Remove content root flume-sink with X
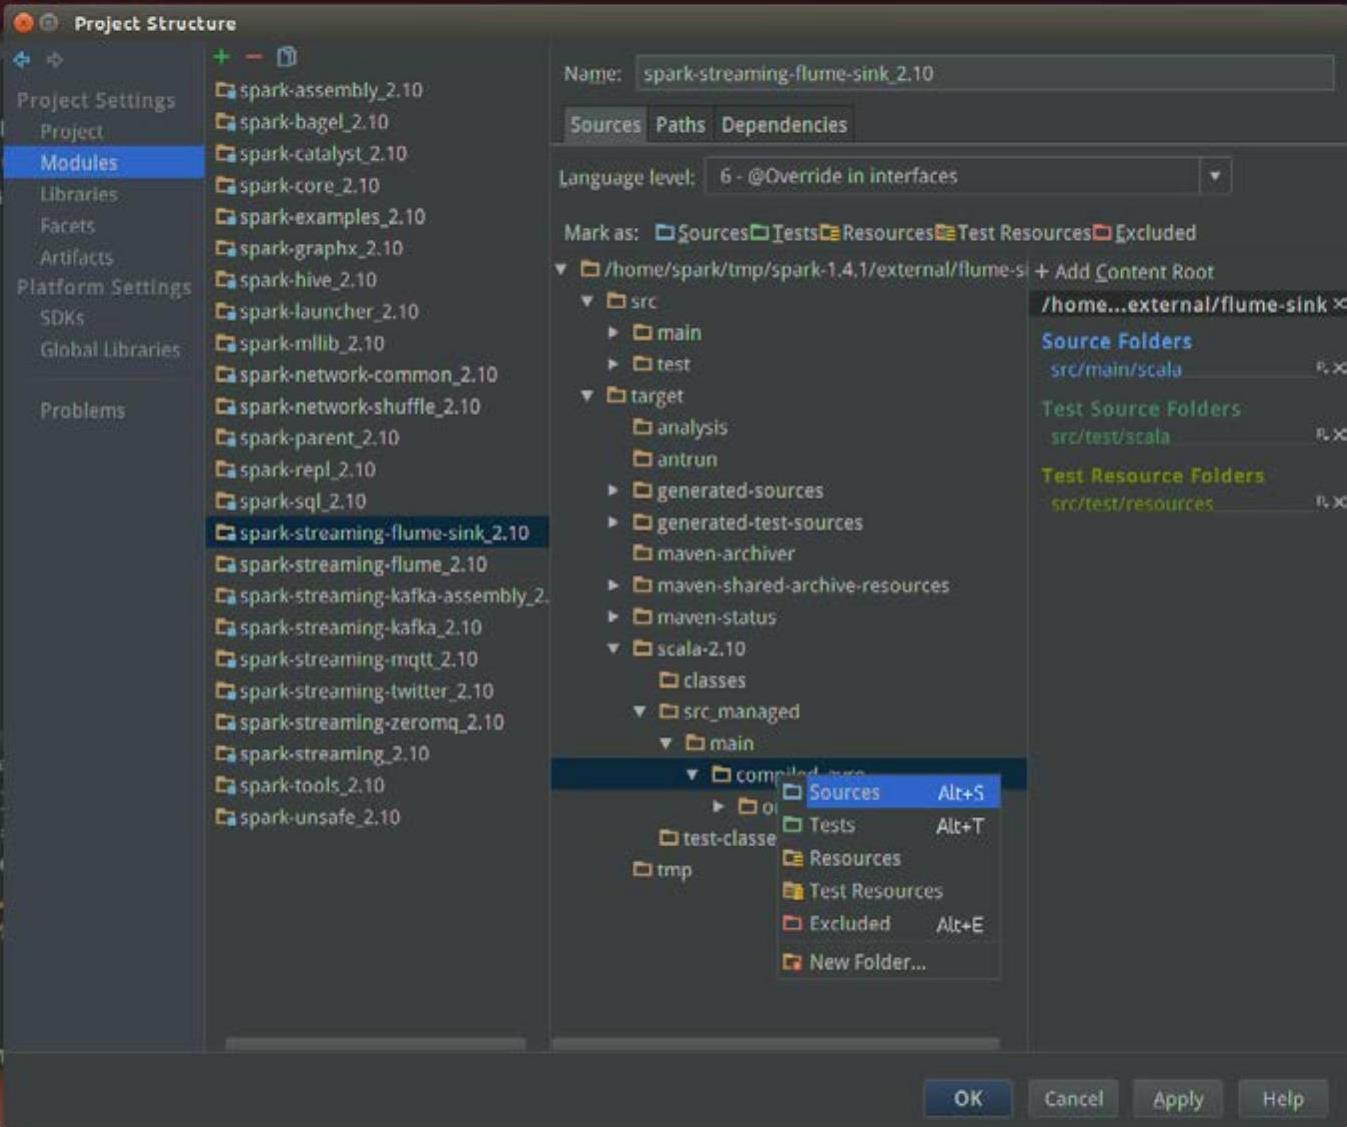Screen dimensions: 1347x1127 pos(1339,304)
